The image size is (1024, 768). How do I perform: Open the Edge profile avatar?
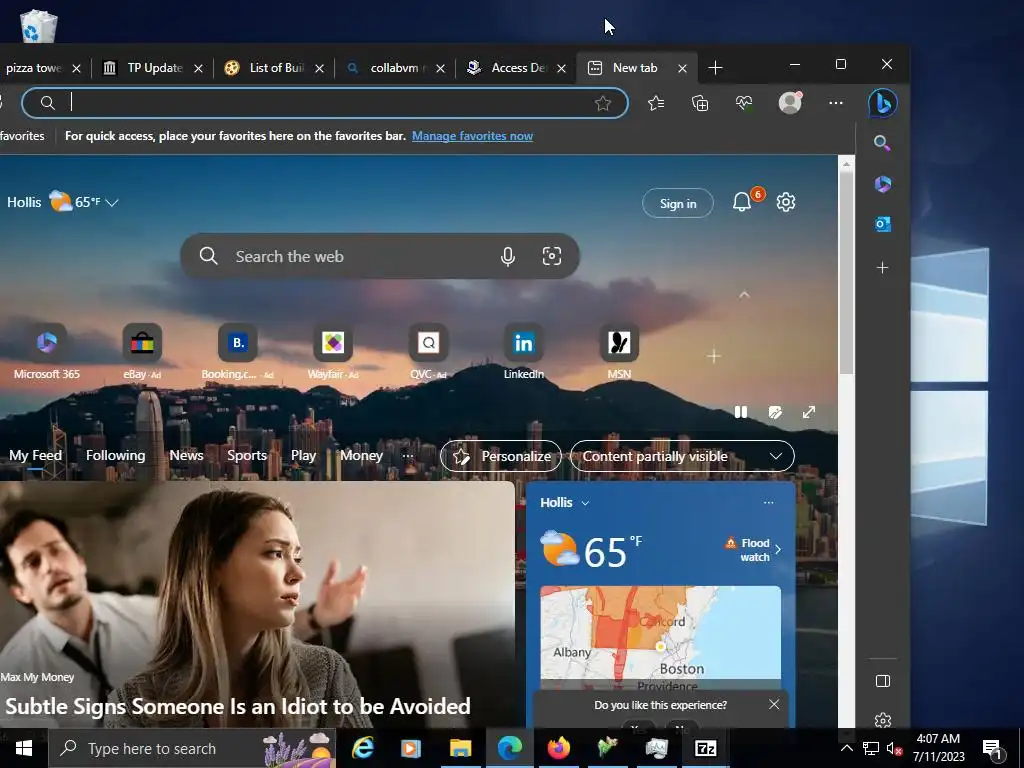tap(790, 103)
